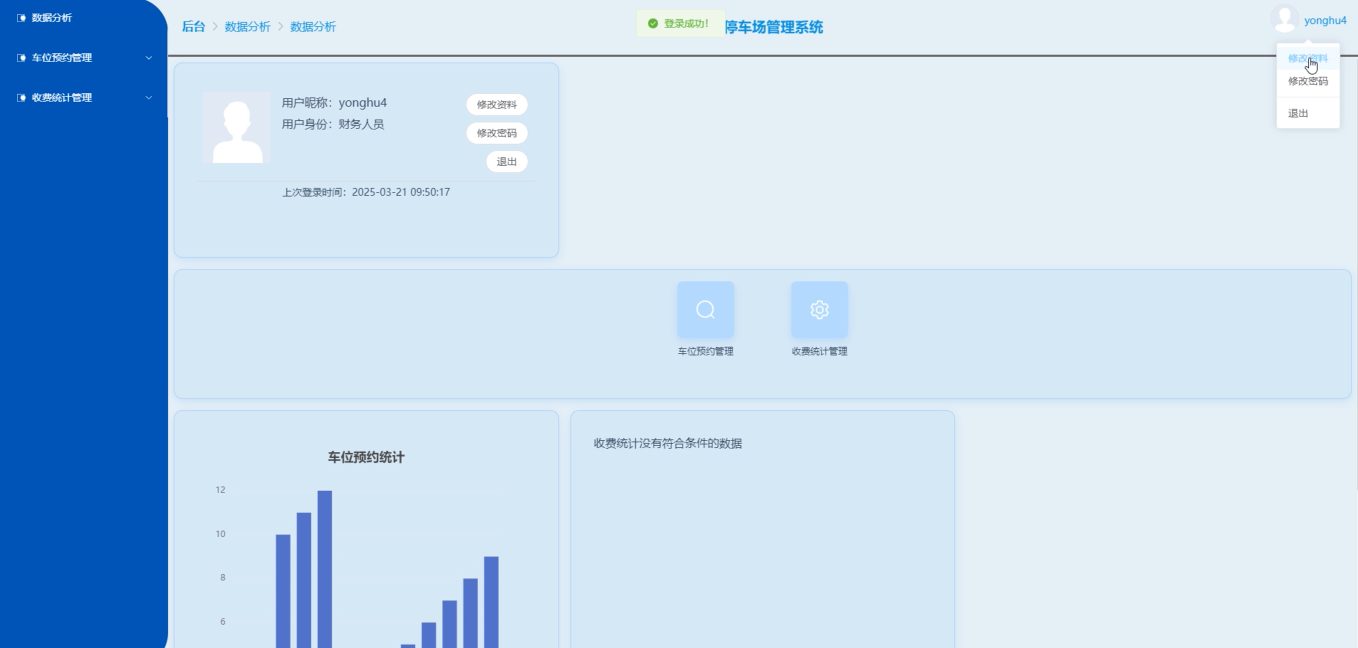Click the 收费统计管理 label under the gear tile
This screenshot has width=1358, height=648.
click(x=820, y=352)
